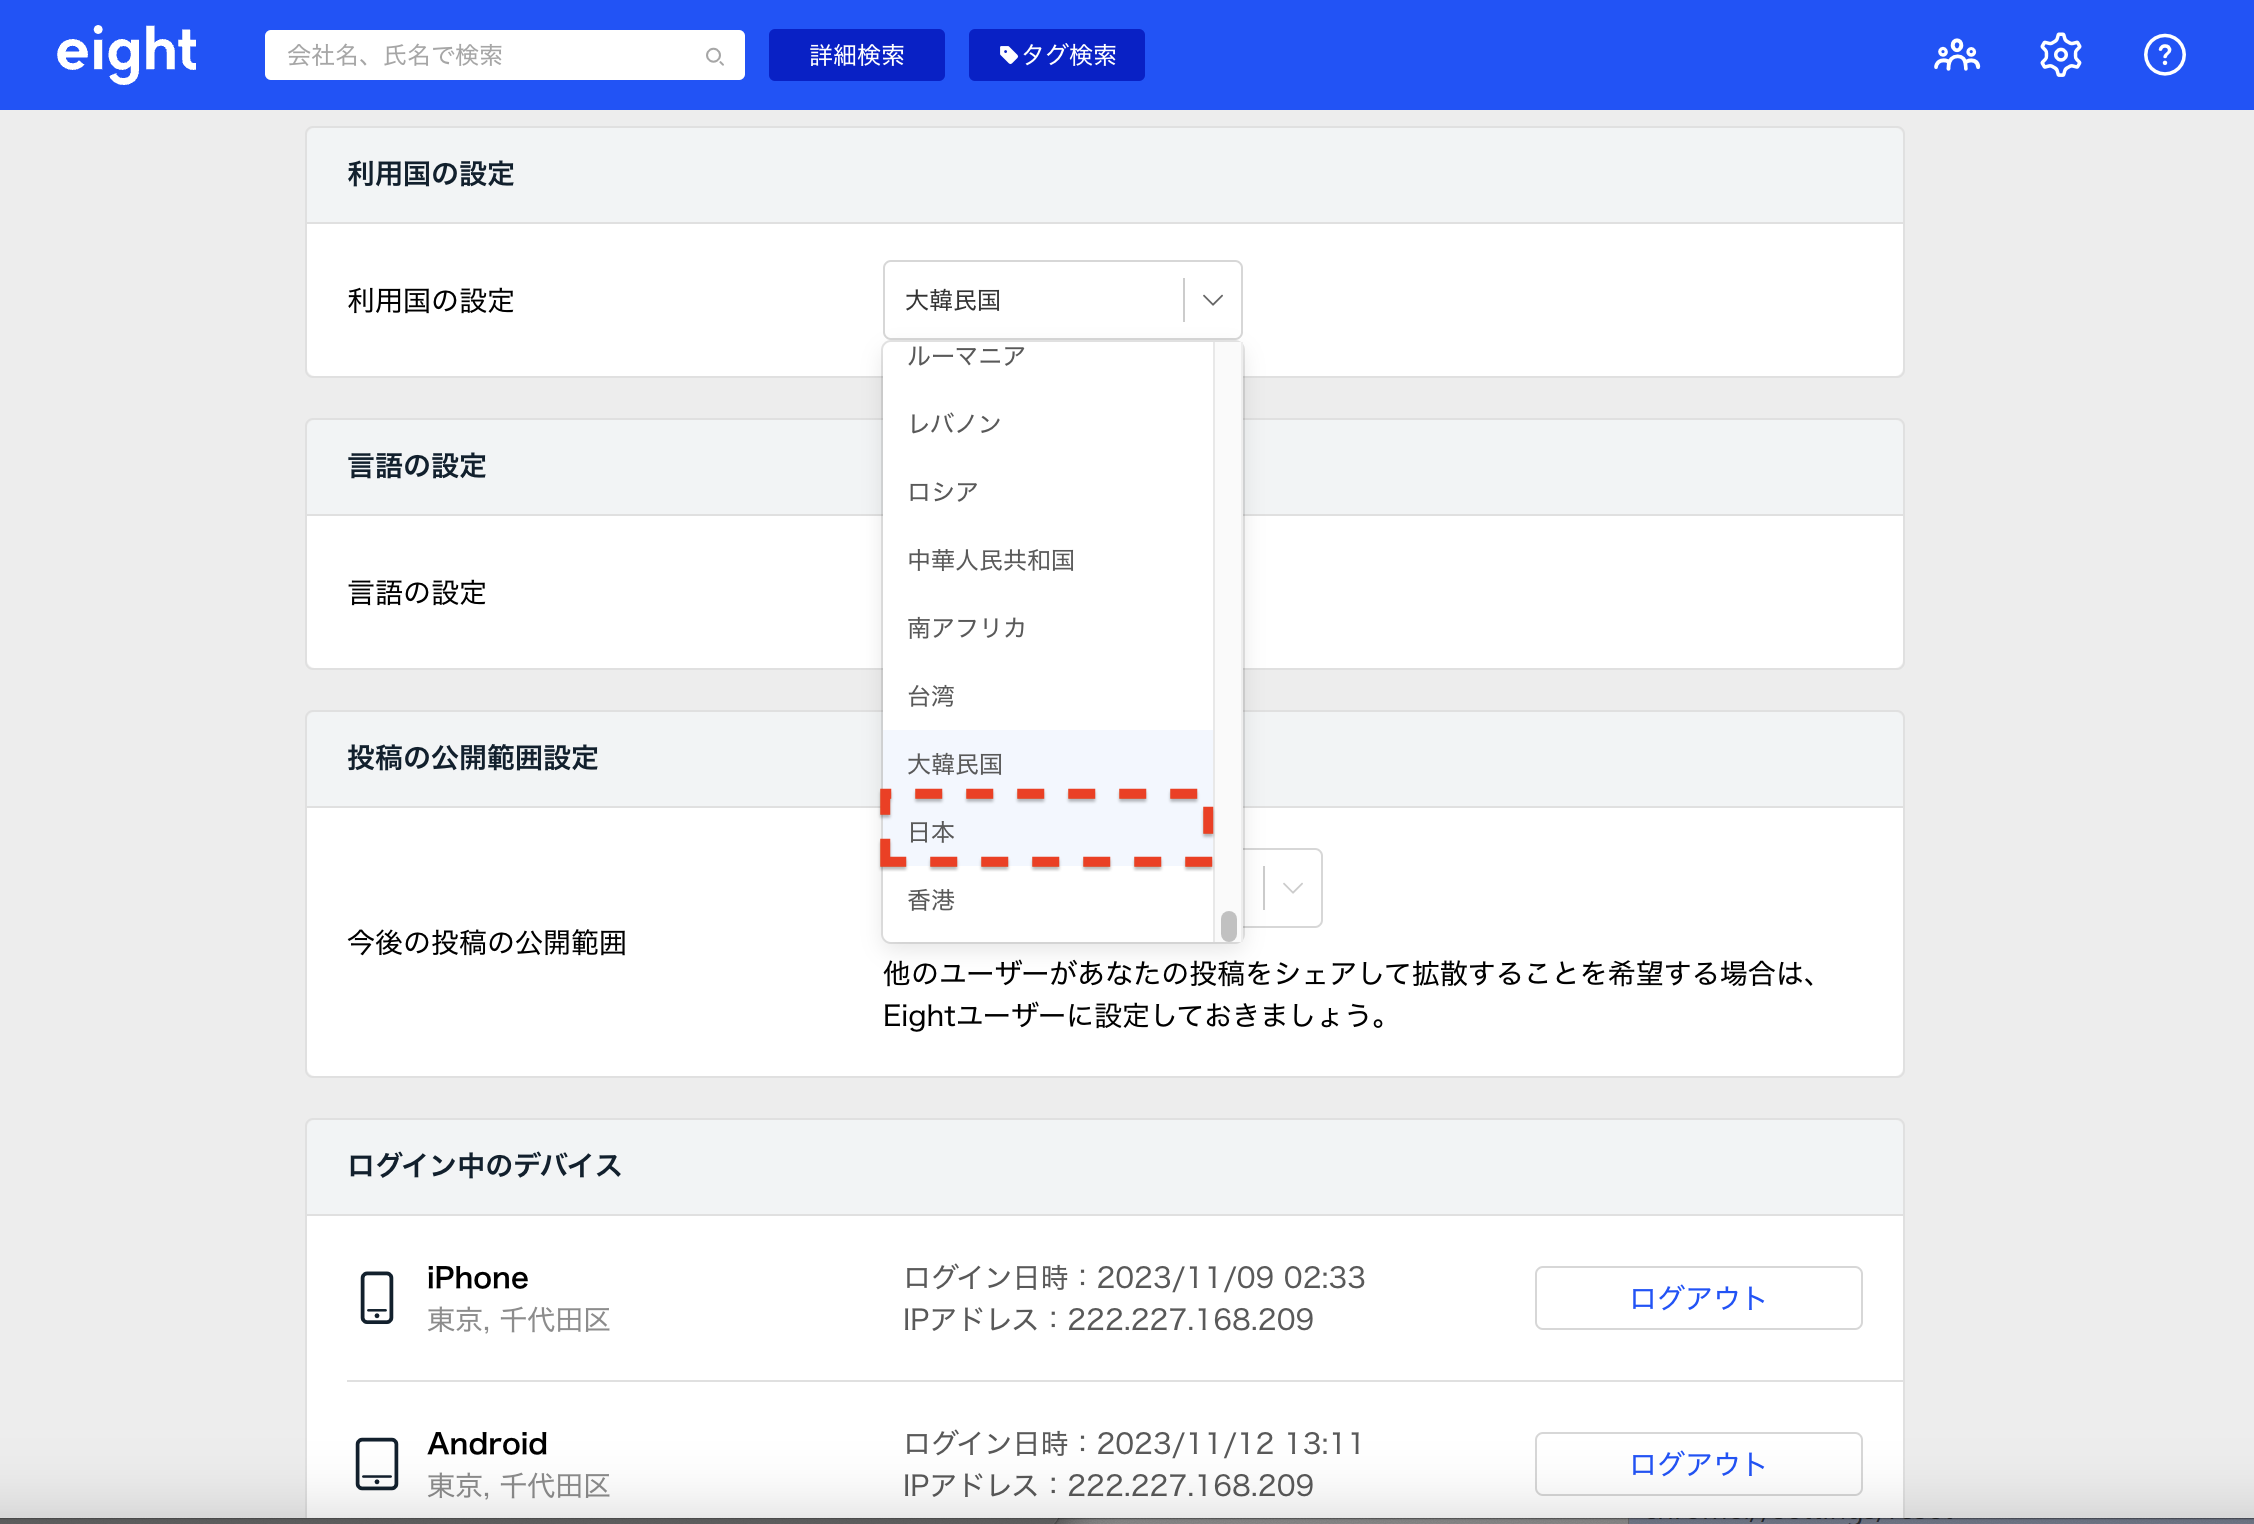2254x1524 pixels.
Task: Click the Android tablet device icon
Action: [377, 1463]
